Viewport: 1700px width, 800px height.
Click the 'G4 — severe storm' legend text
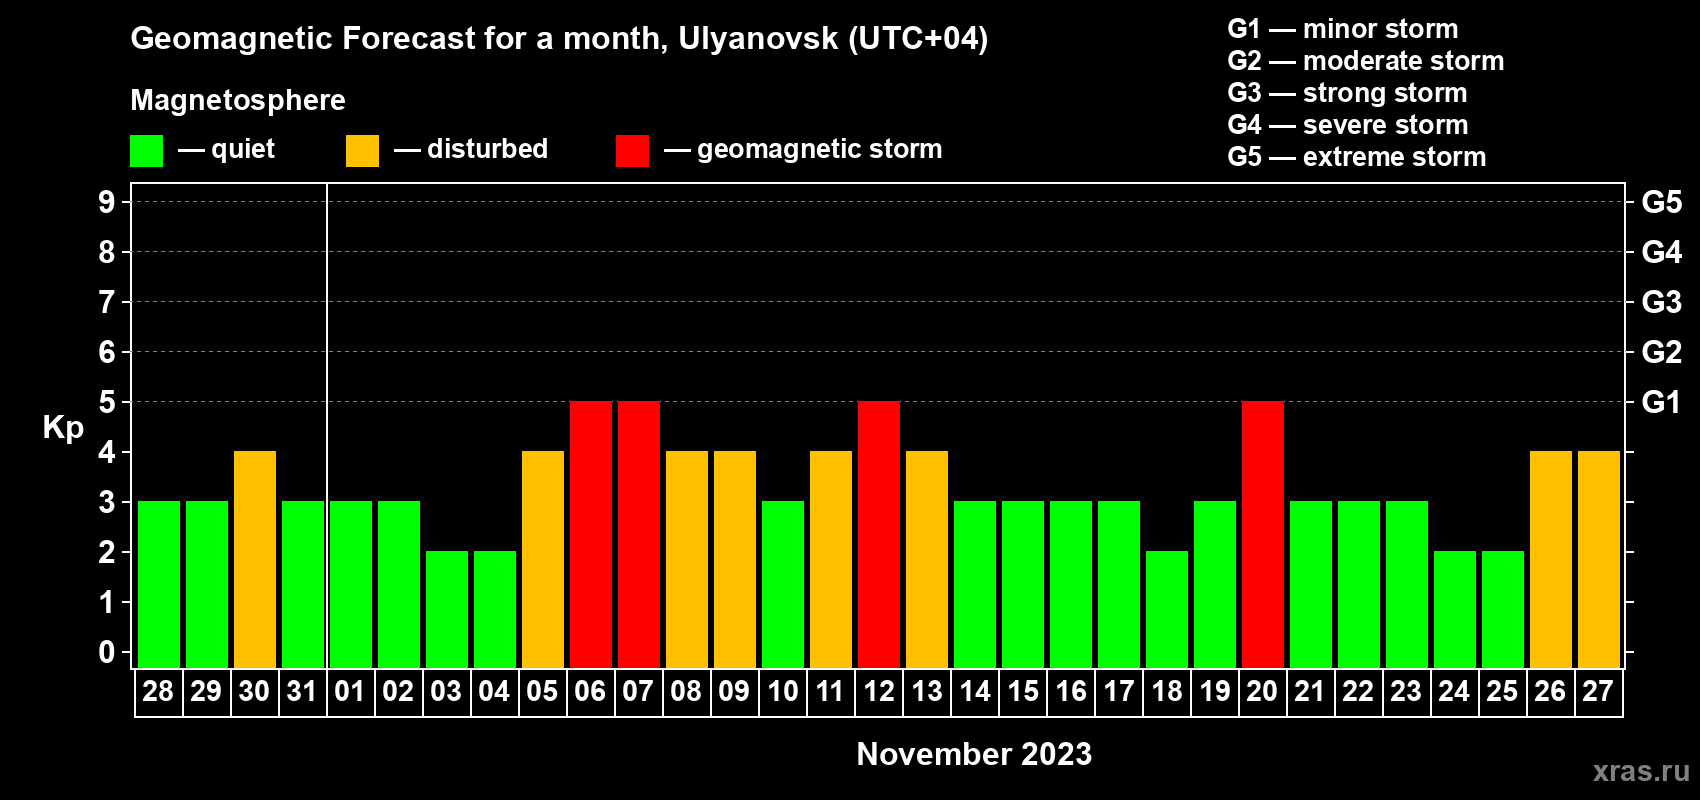point(1348,125)
